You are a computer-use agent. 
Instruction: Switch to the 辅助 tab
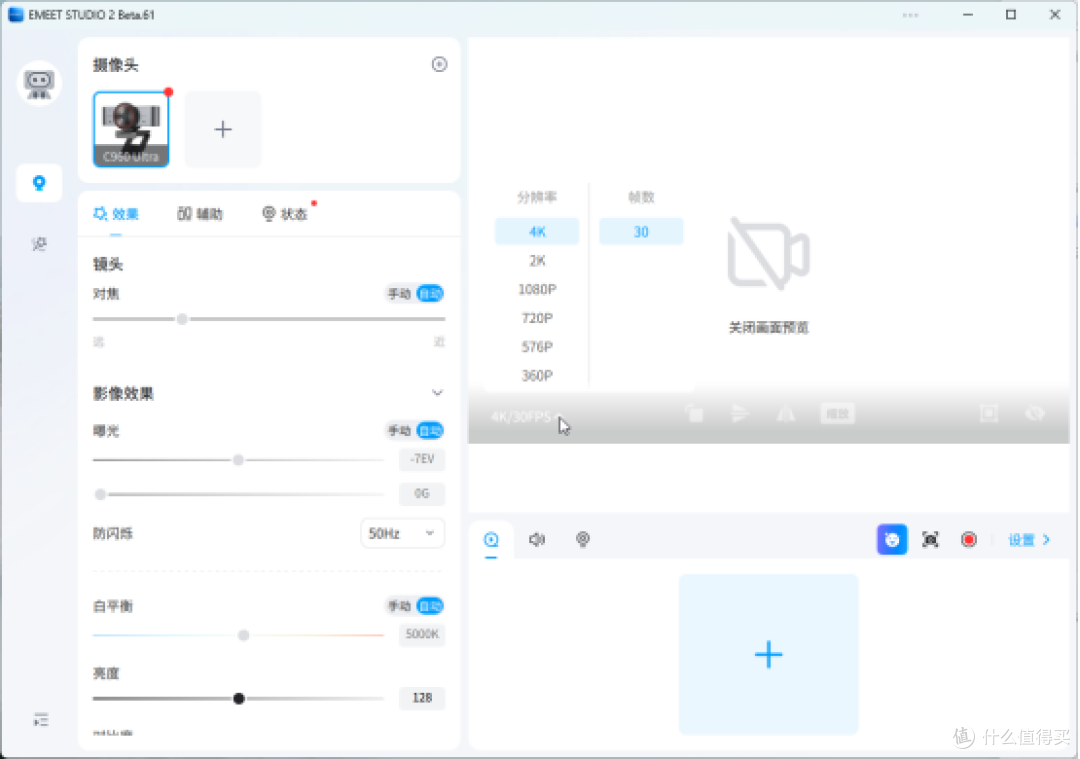pos(200,214)
